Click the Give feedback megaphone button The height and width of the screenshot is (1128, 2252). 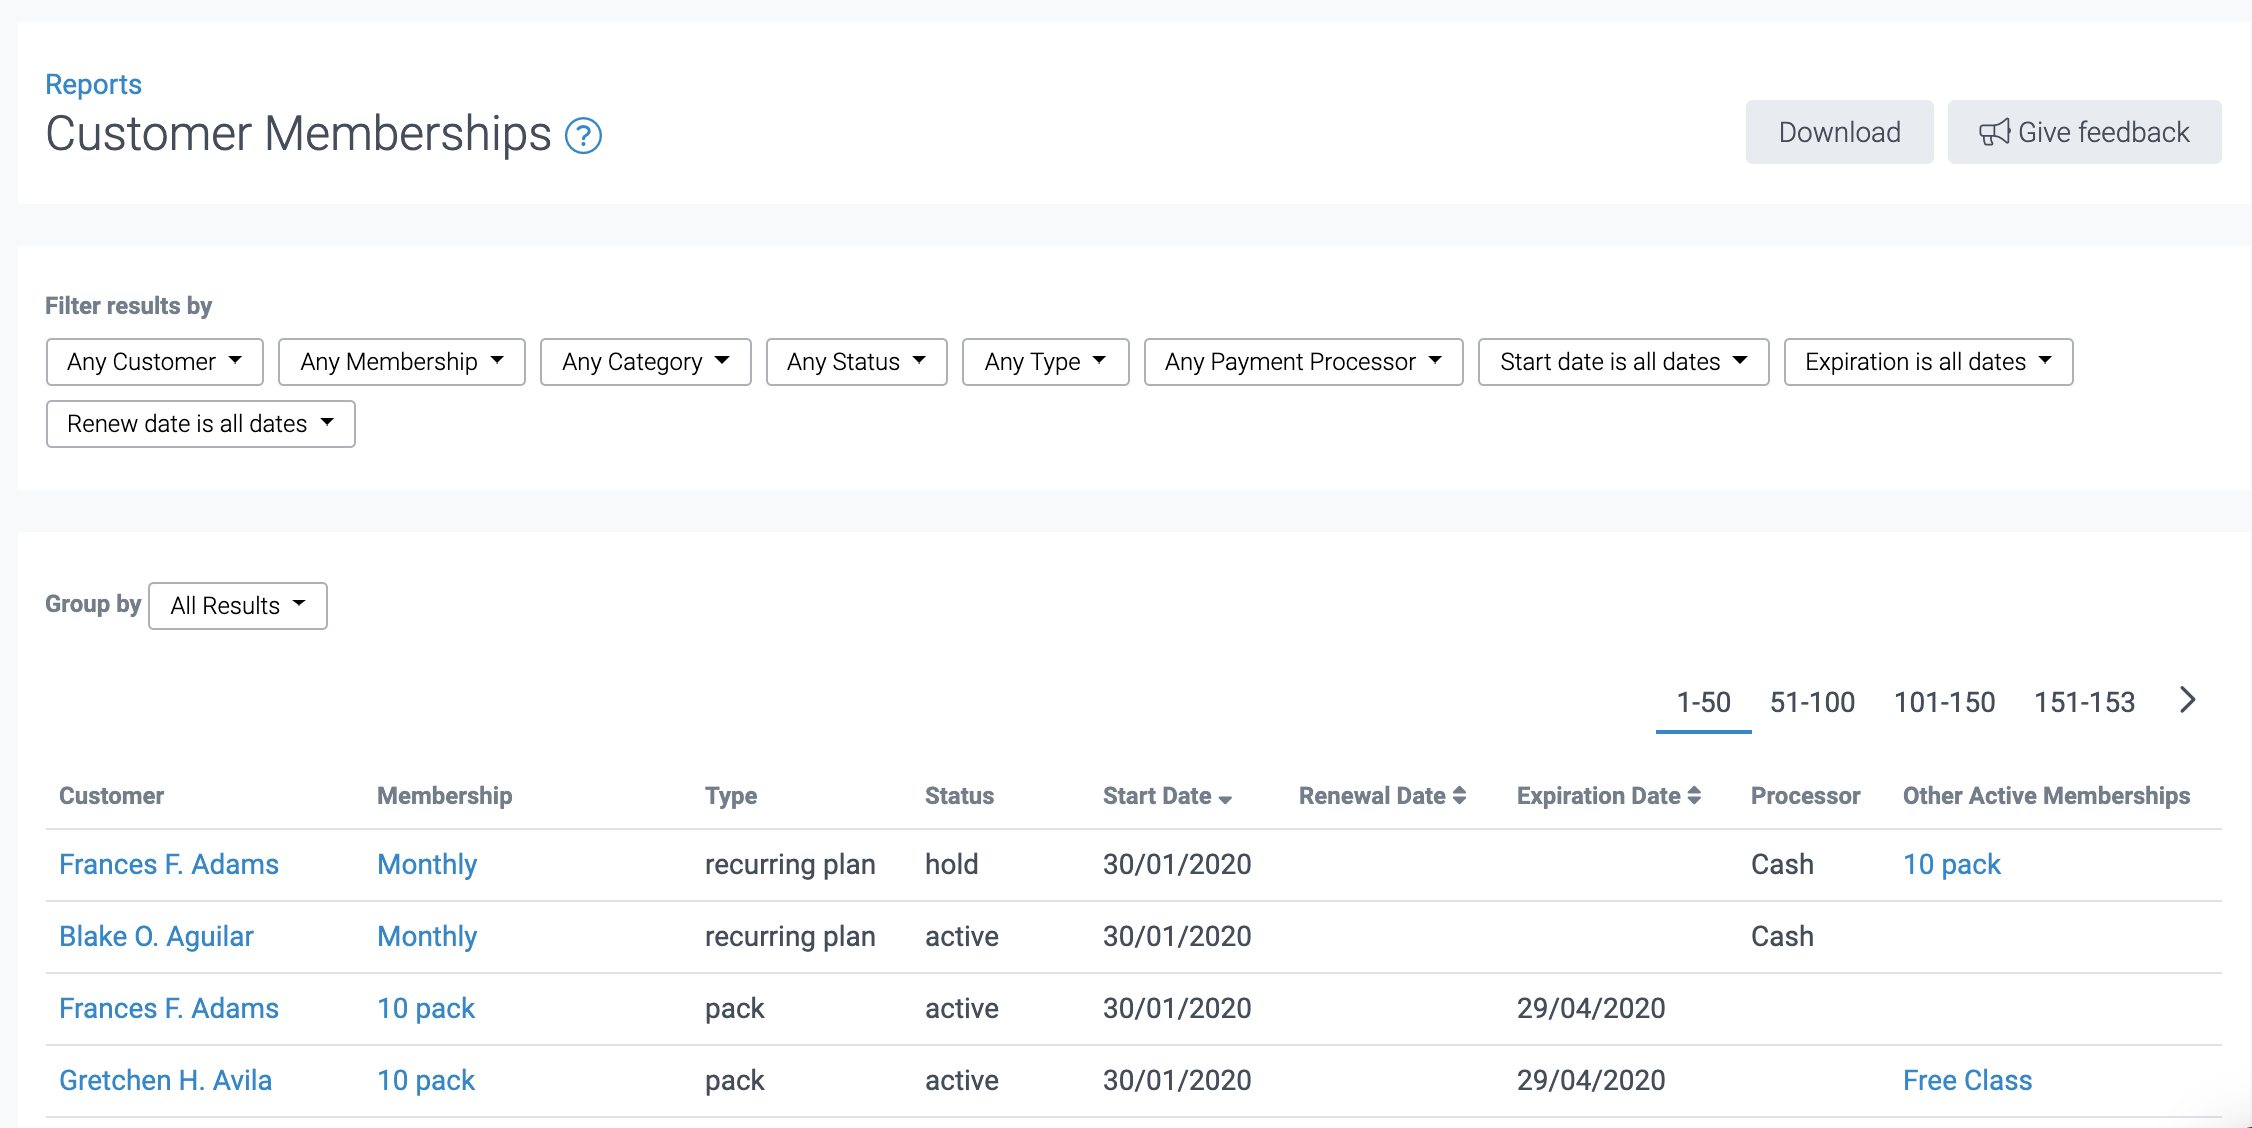coord(2084,132)
